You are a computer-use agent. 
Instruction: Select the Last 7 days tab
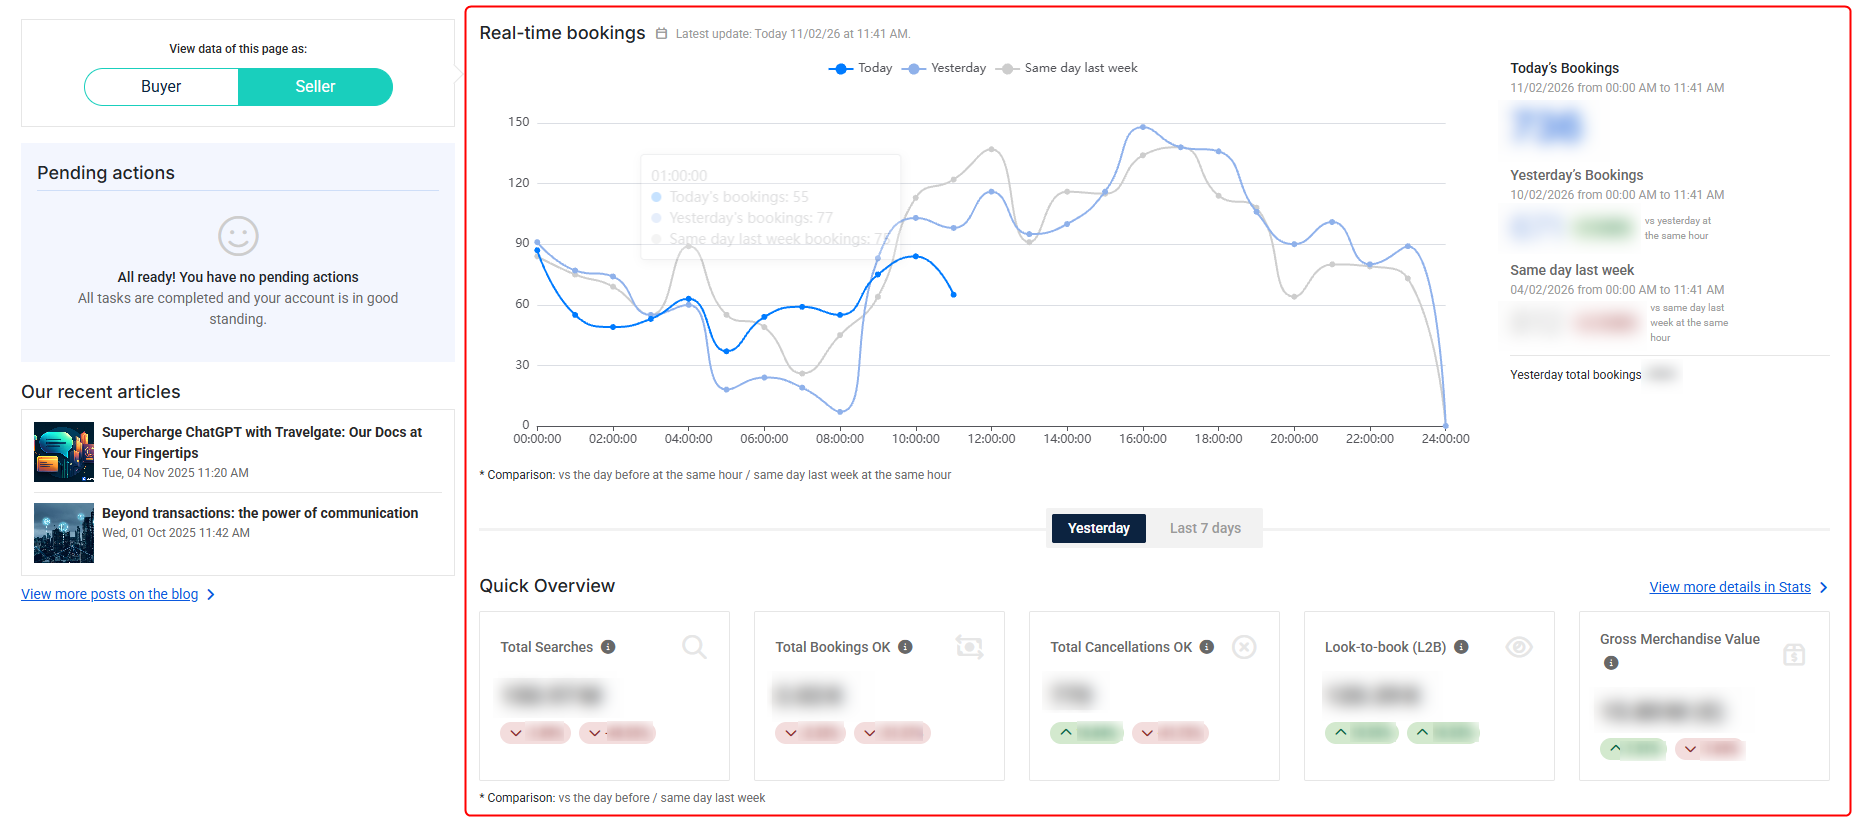tap(1205, 528)
